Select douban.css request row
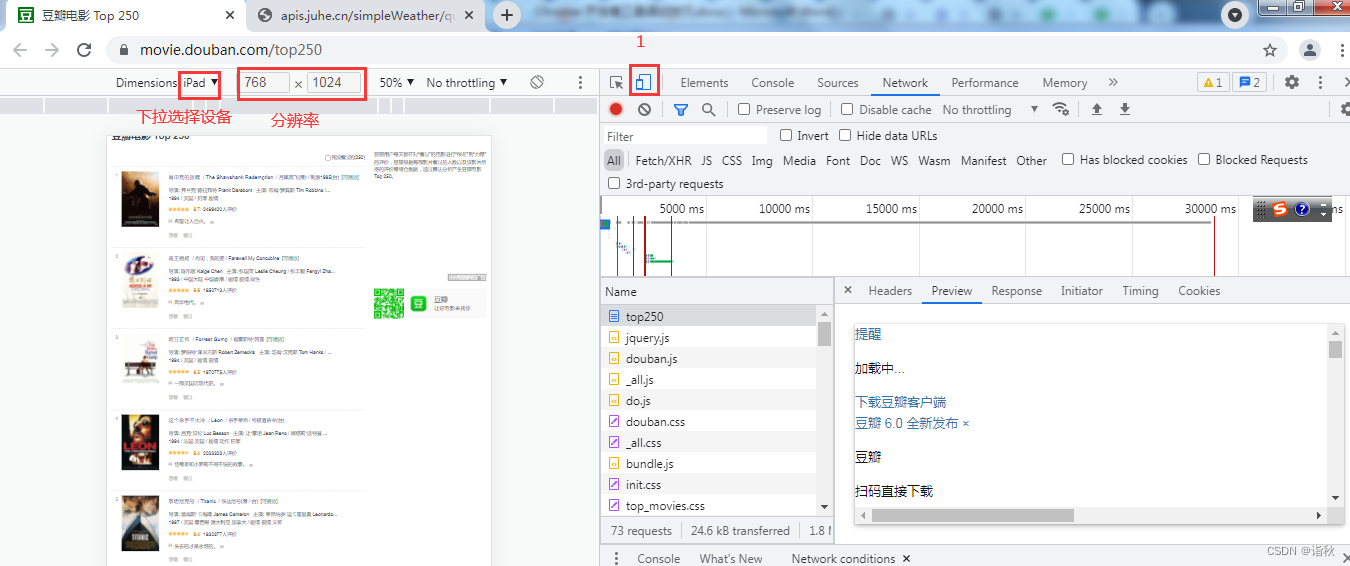 (x=709, y=422)
